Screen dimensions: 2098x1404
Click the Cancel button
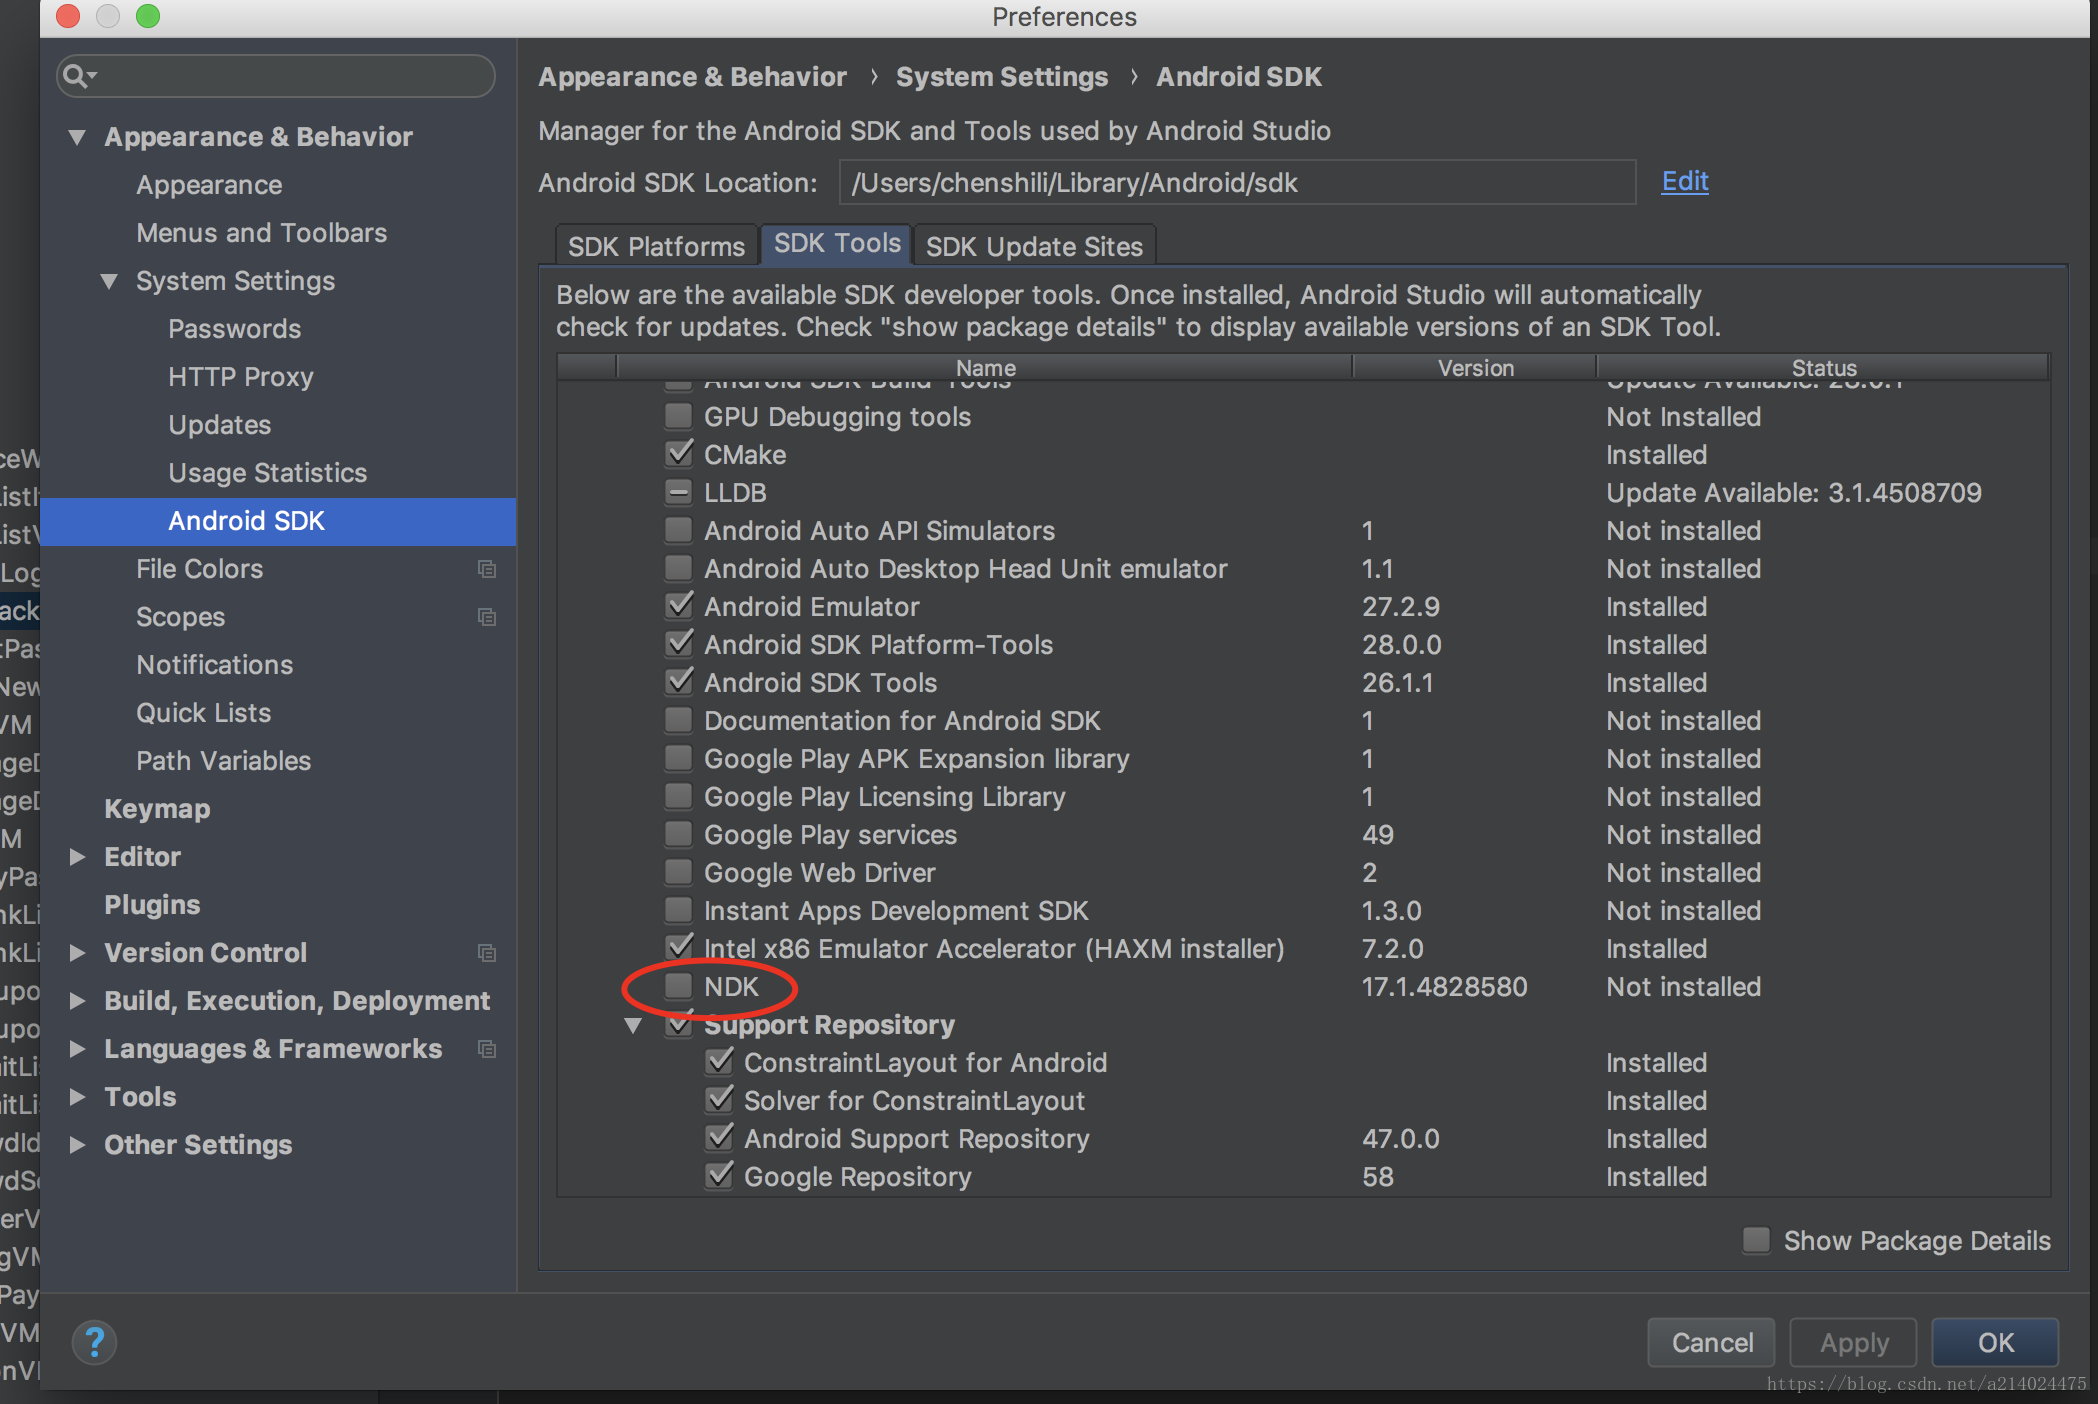pos(1712,1342)
